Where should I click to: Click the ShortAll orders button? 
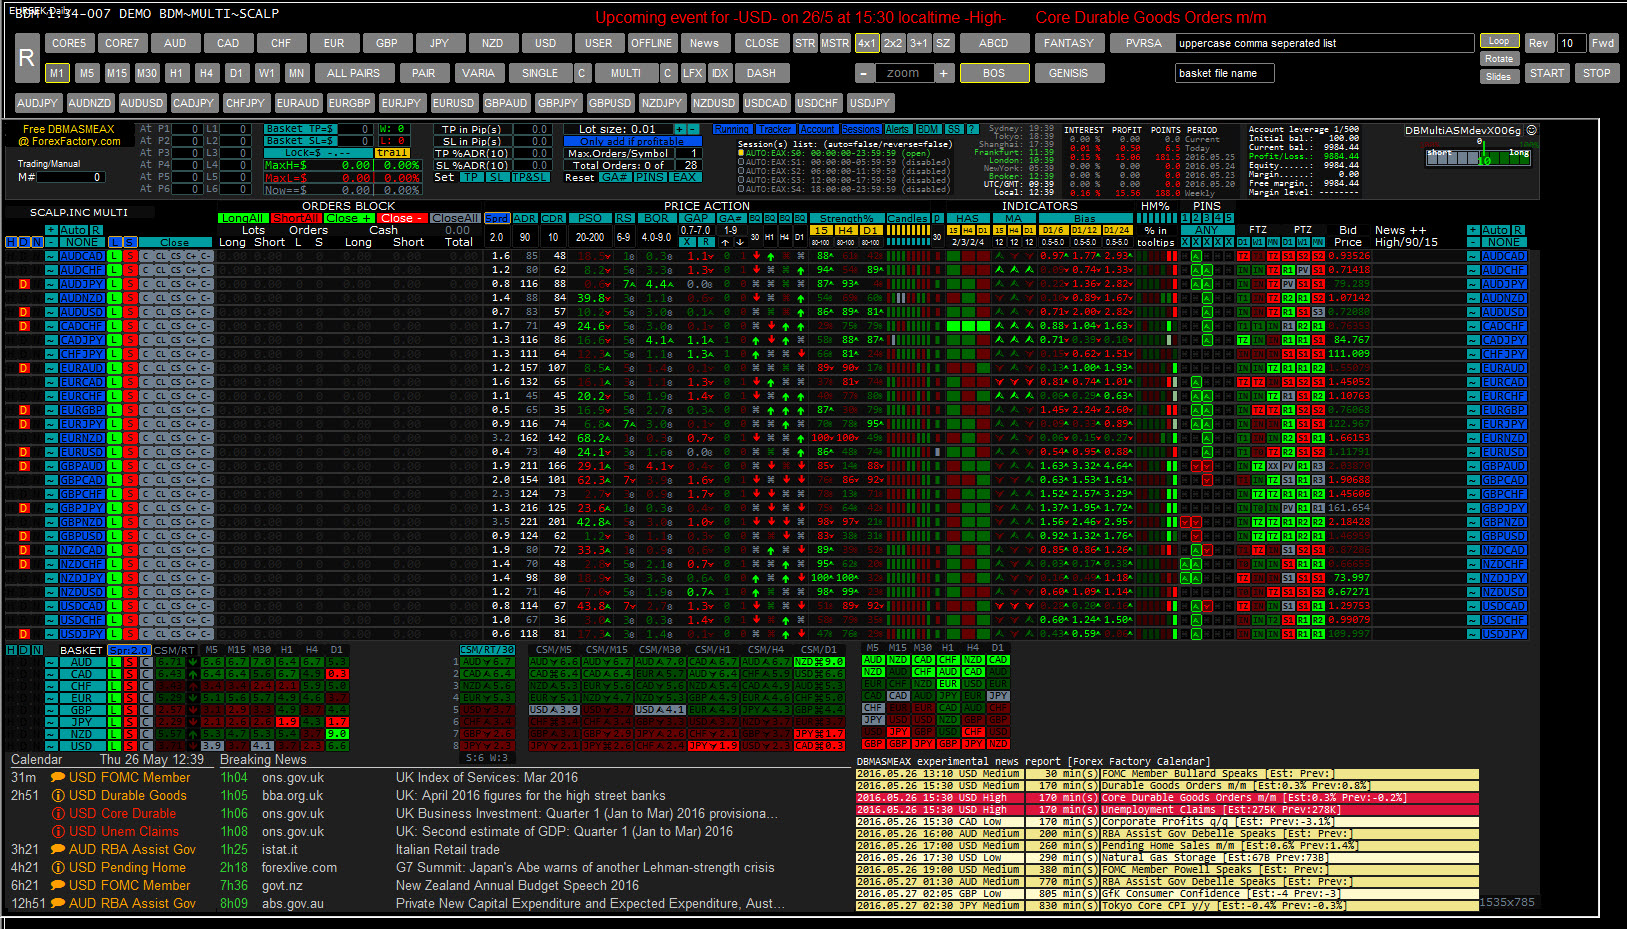(295, 218)
